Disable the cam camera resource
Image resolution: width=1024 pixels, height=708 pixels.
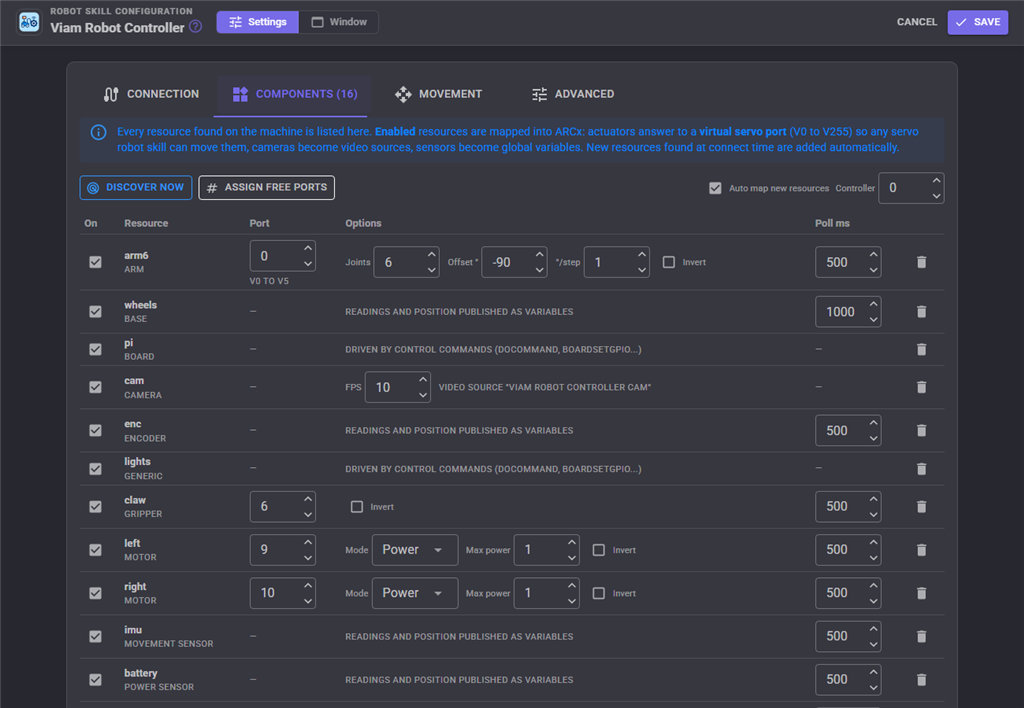[x=95, y=387]
